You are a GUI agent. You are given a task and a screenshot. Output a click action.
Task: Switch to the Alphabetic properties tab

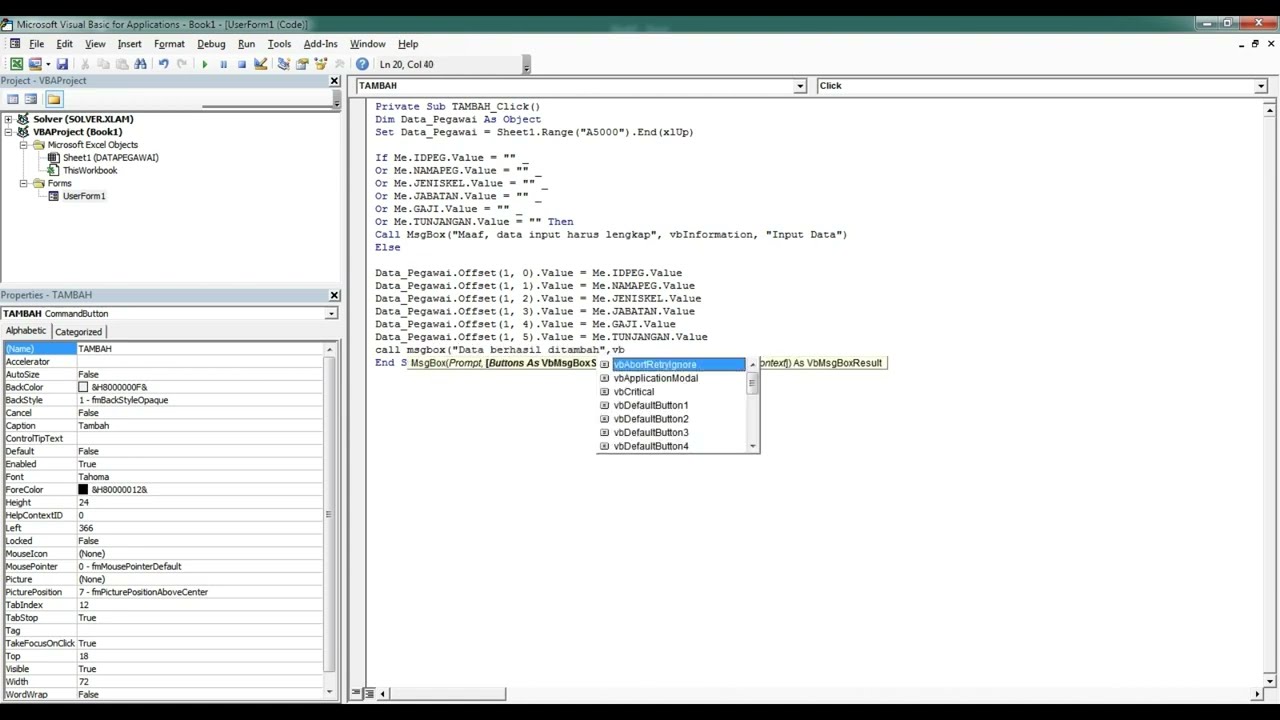26,331
